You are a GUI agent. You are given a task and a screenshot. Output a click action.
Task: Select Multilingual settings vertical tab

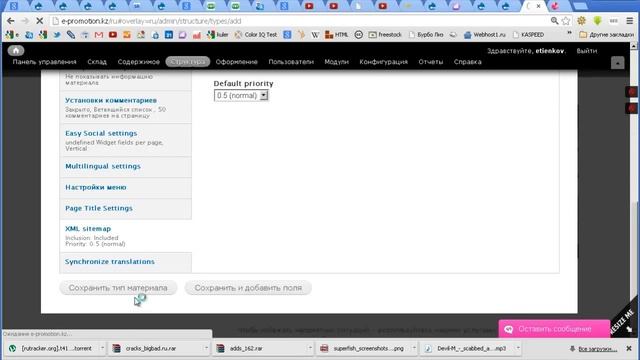(x=125, y=167)
